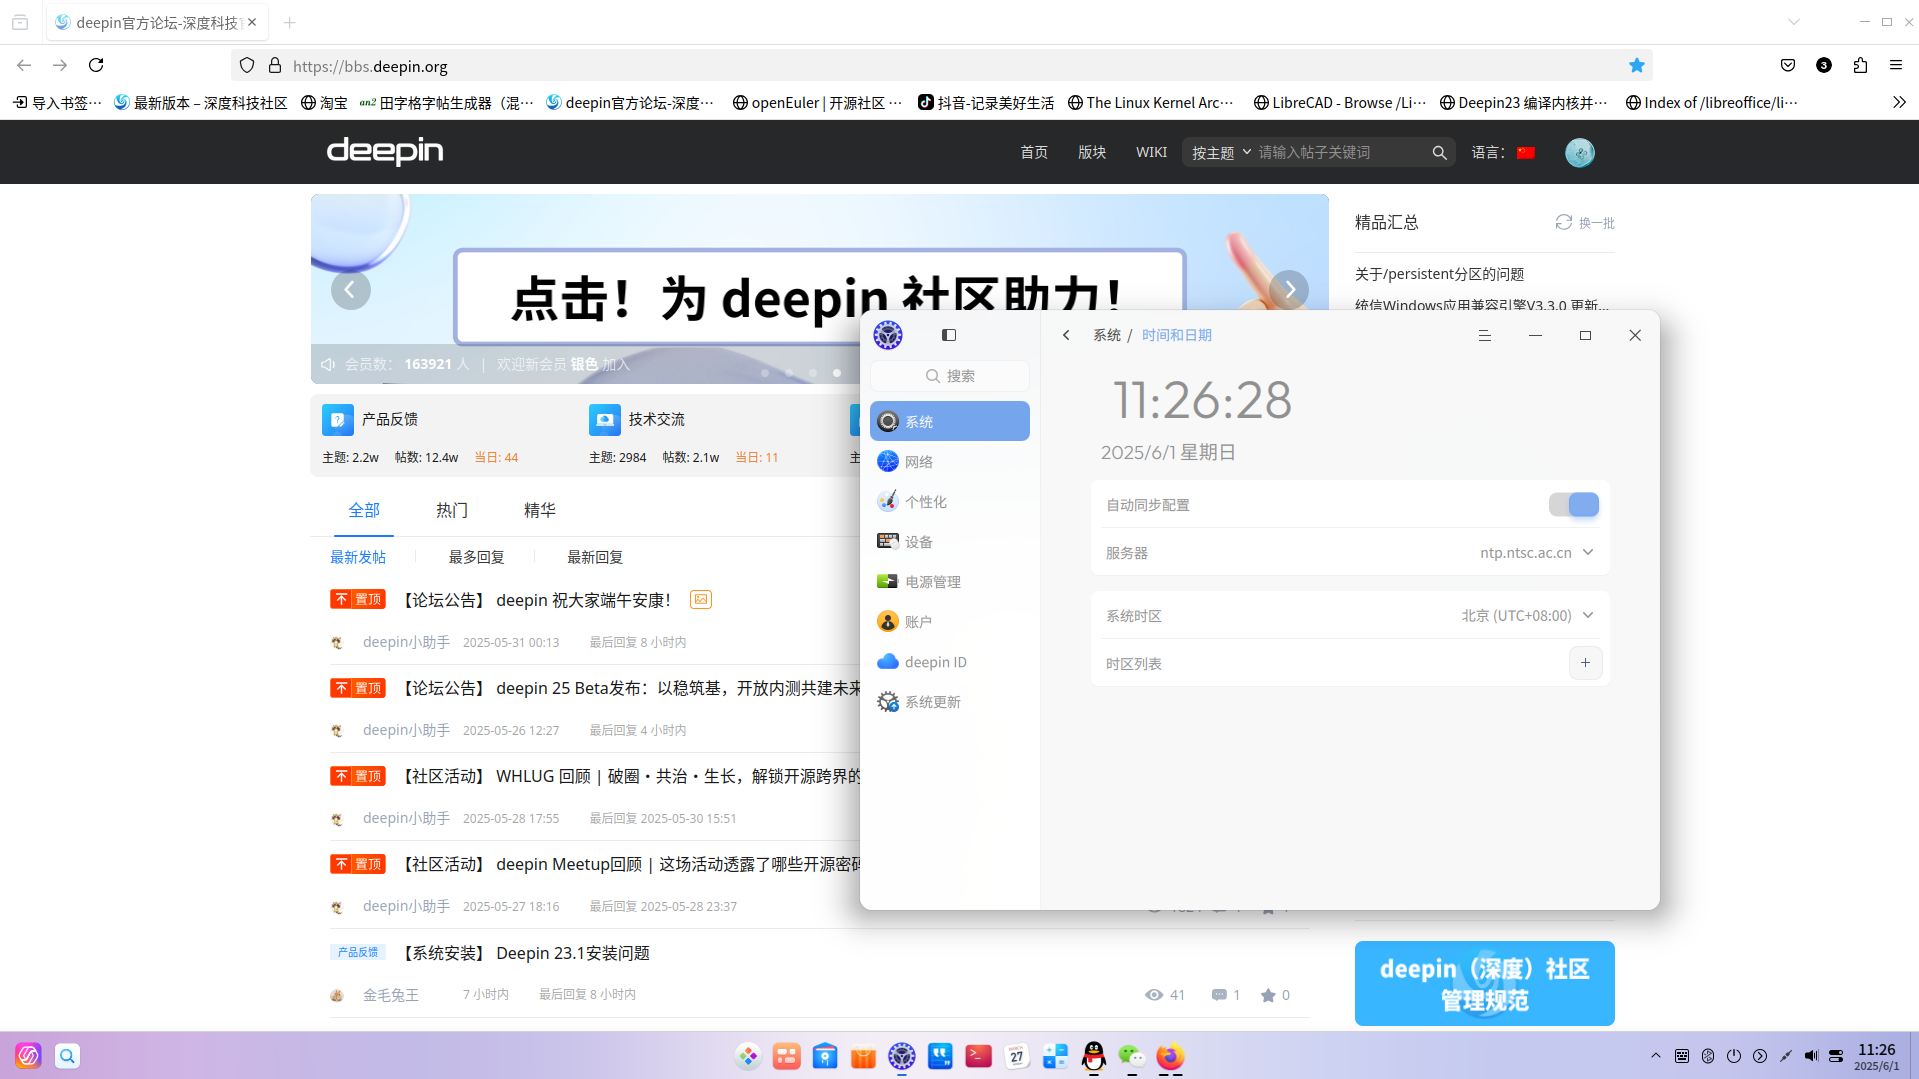The width and height of the screenshot is (1919, 1079).
Task: Open the tab list dropdown arrow
Action: coord(1794,22)
